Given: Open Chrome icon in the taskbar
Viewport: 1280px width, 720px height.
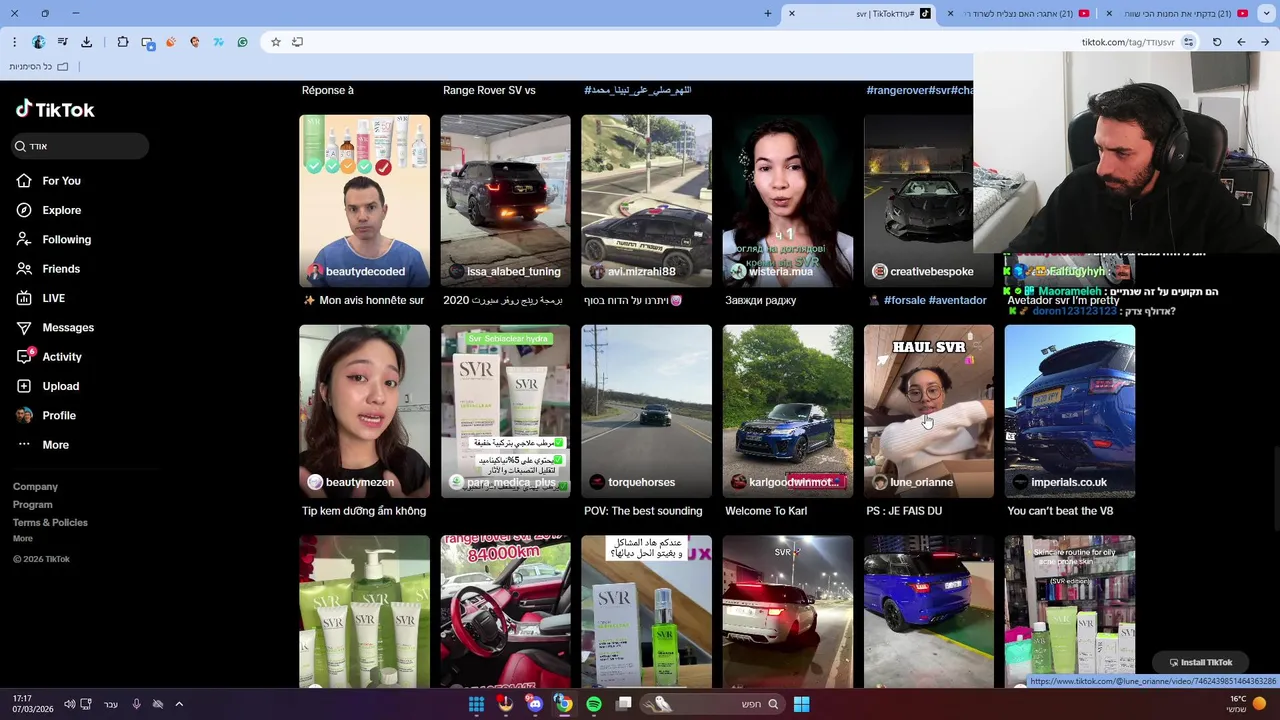Looking at the screenshot, I should [564, 704].
